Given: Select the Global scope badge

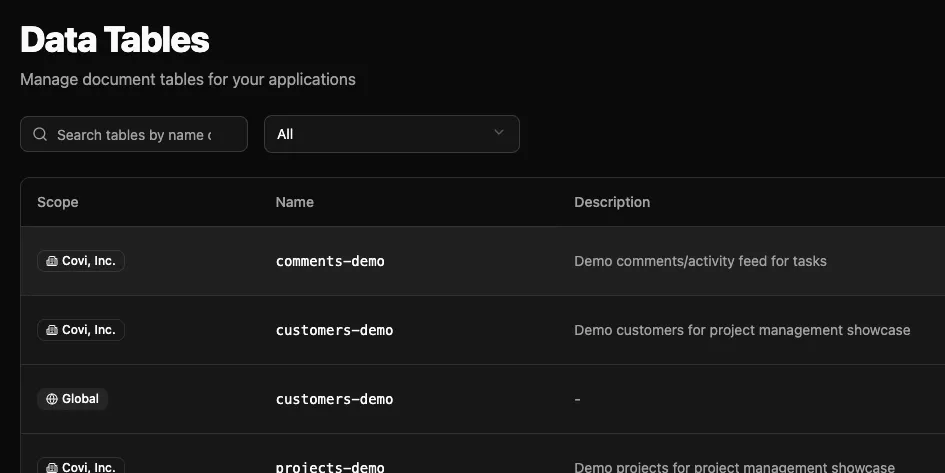Looking at the screenshot, I should (73, 399).
